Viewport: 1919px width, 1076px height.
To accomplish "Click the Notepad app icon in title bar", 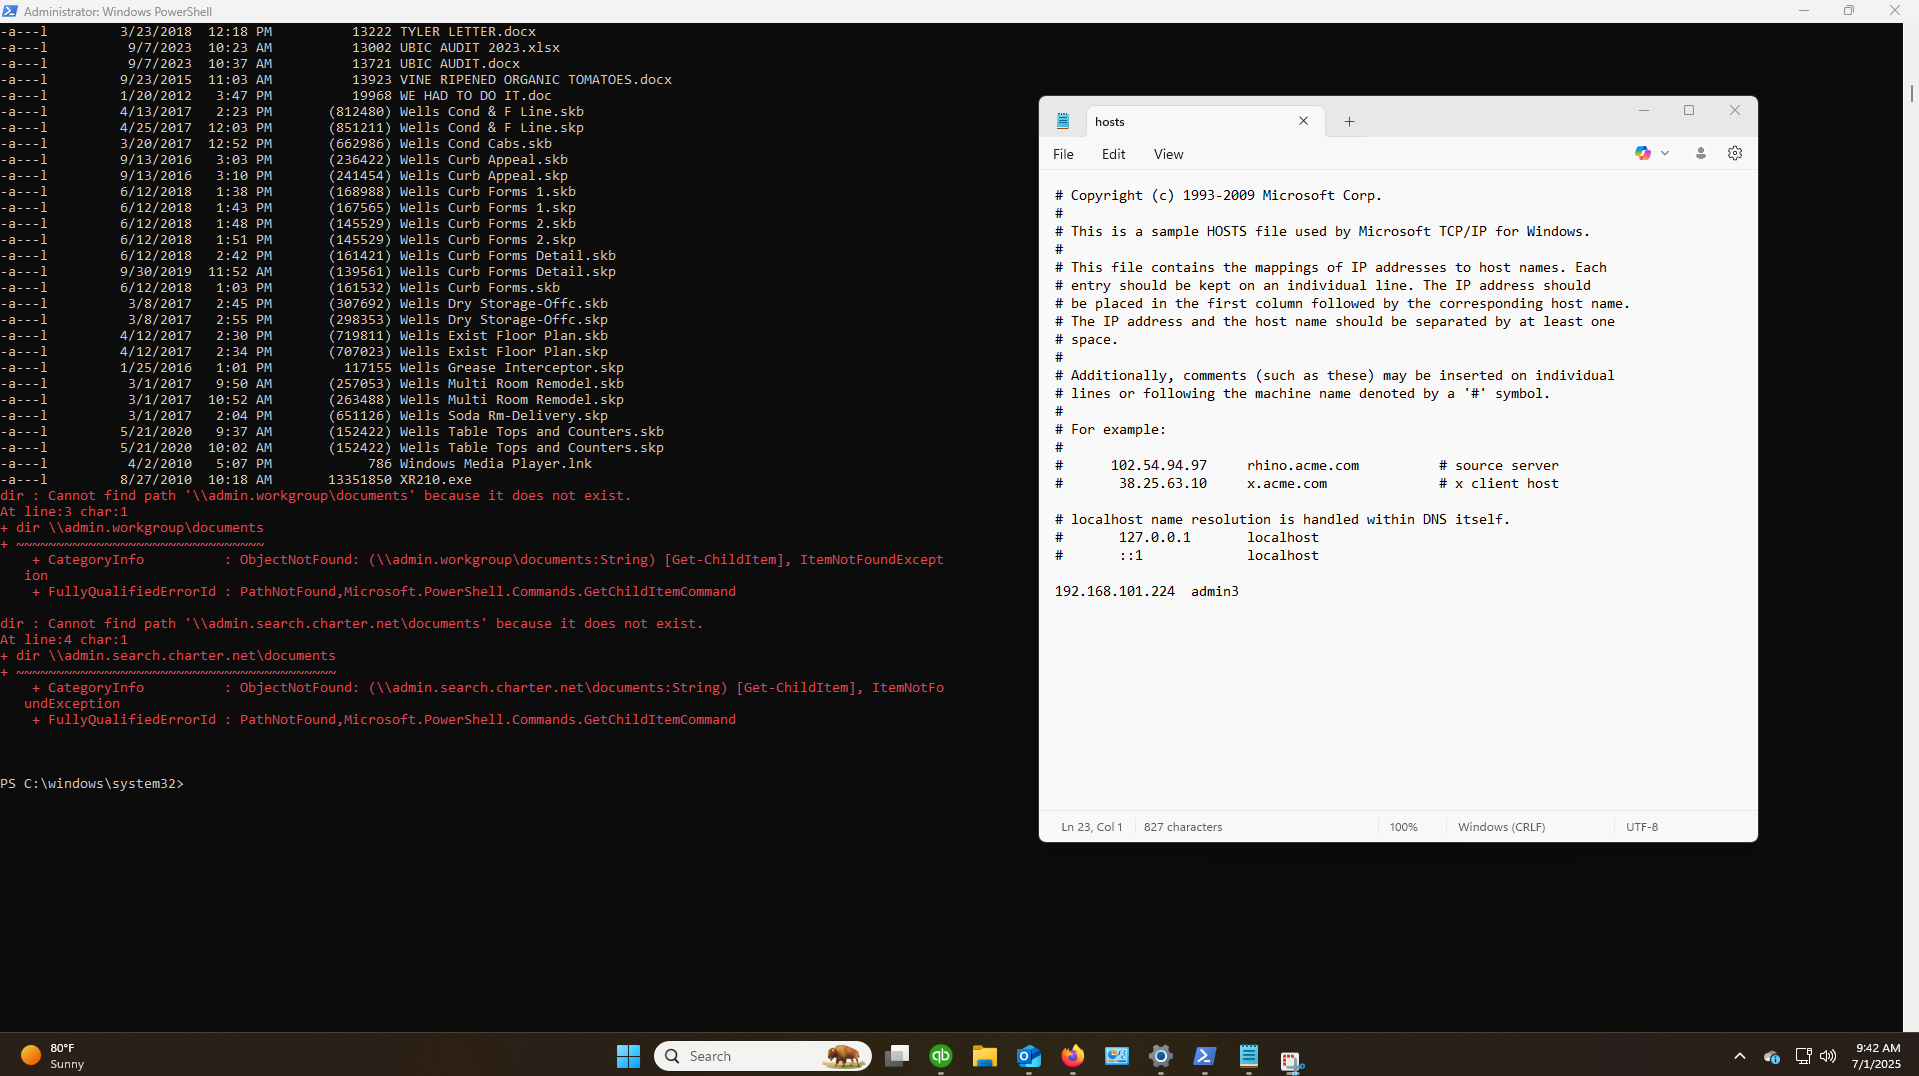I will pyautogui.click(x=1063, y=121).
